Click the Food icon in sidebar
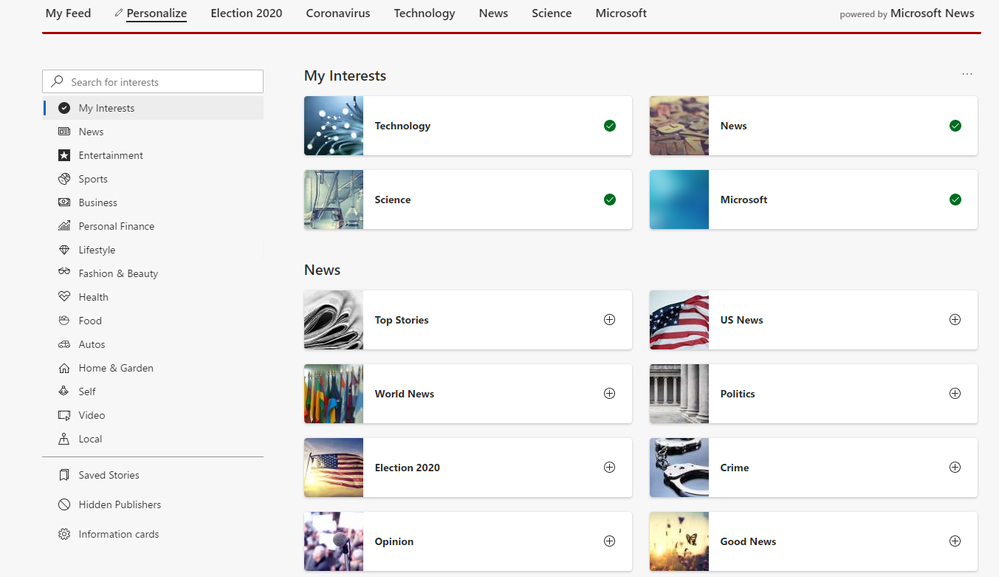999x577 pixels. (64, 320)
